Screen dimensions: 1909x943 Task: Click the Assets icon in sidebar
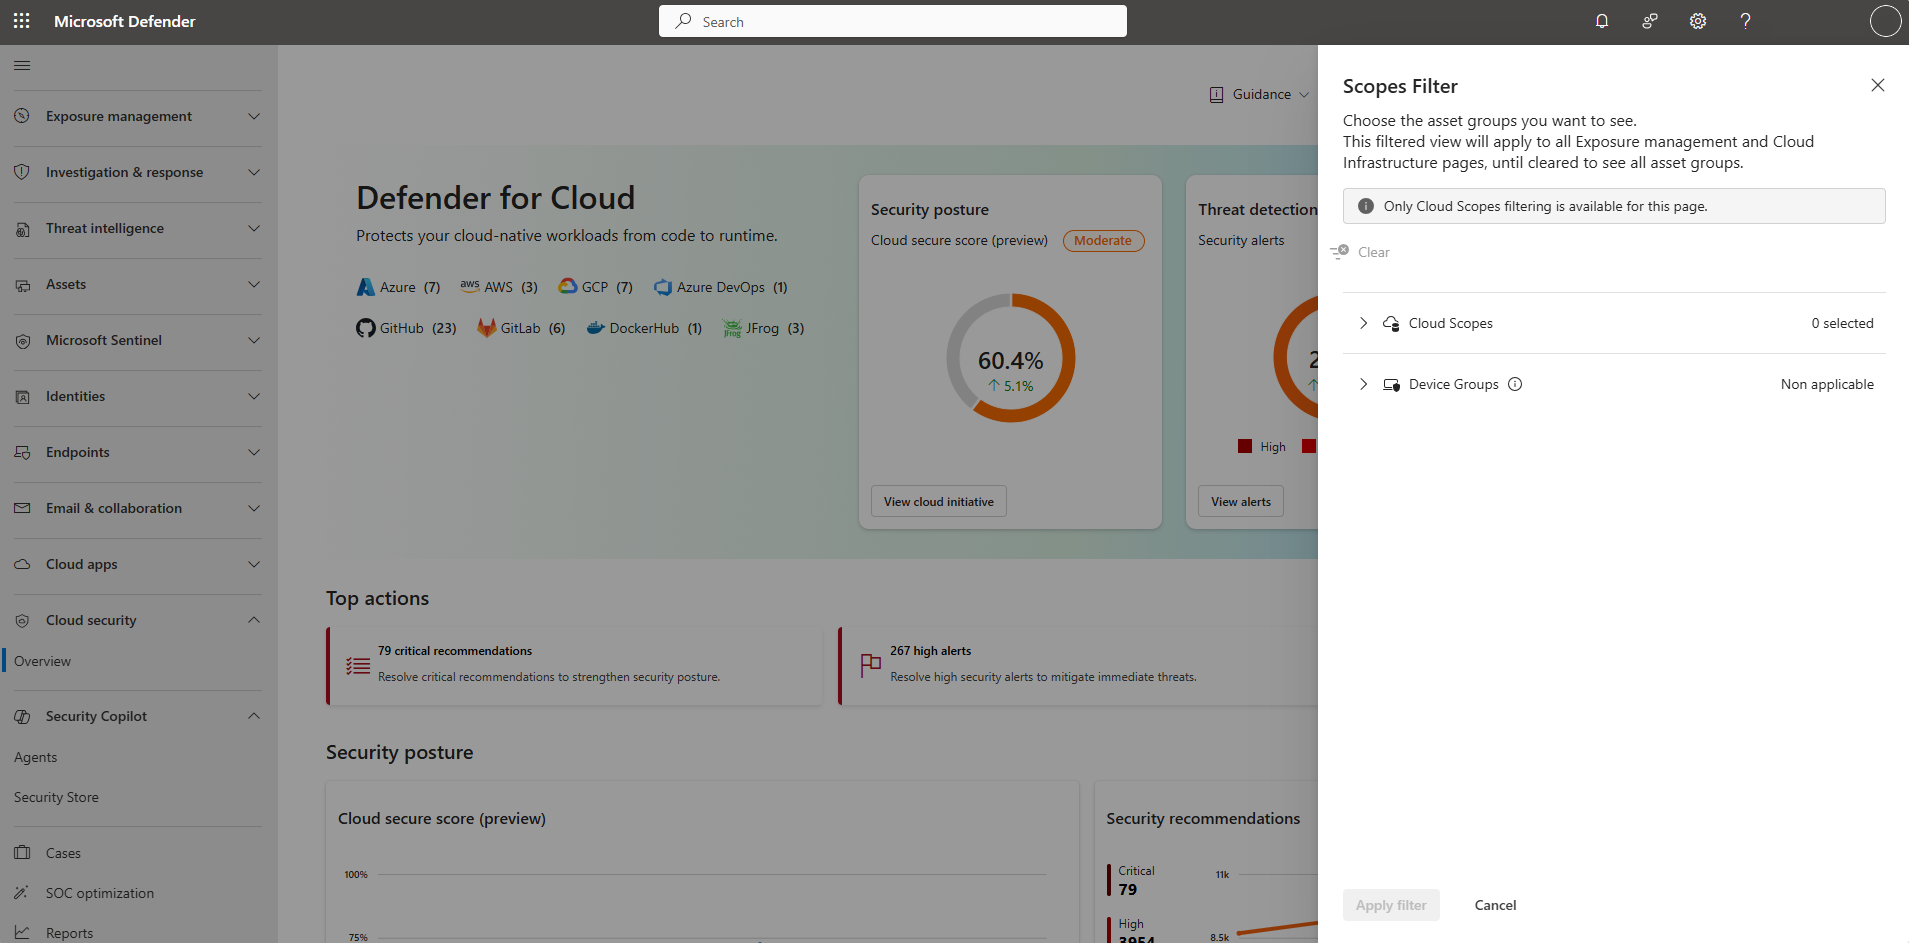pyautogui.click(x=22, y=285)
